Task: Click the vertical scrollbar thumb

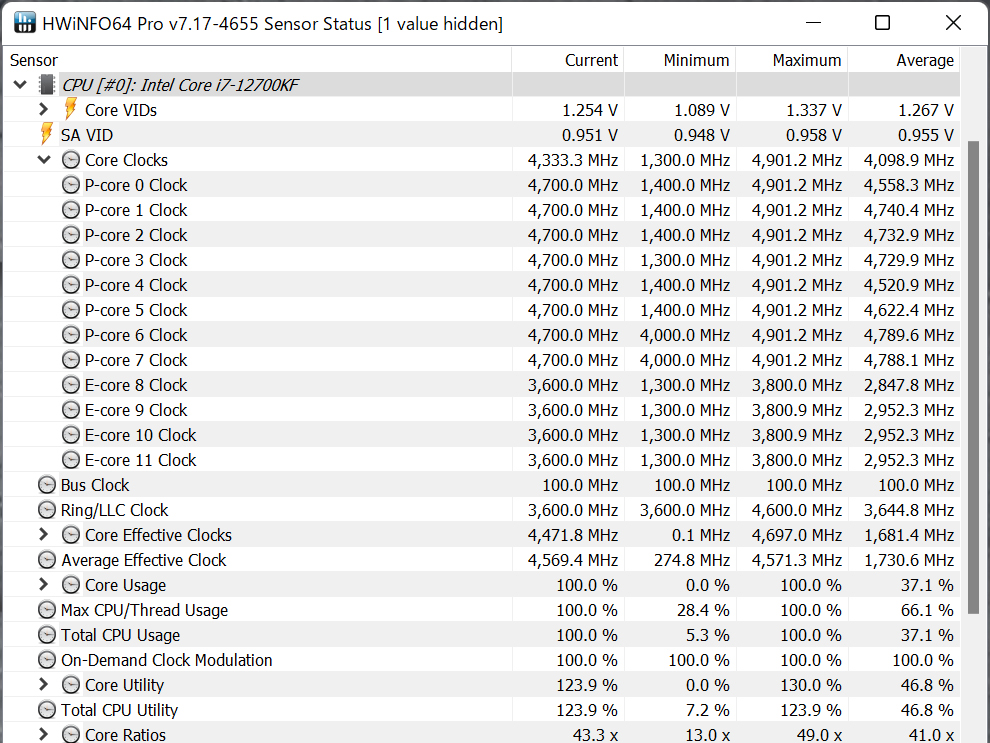Action: point(974,375)
